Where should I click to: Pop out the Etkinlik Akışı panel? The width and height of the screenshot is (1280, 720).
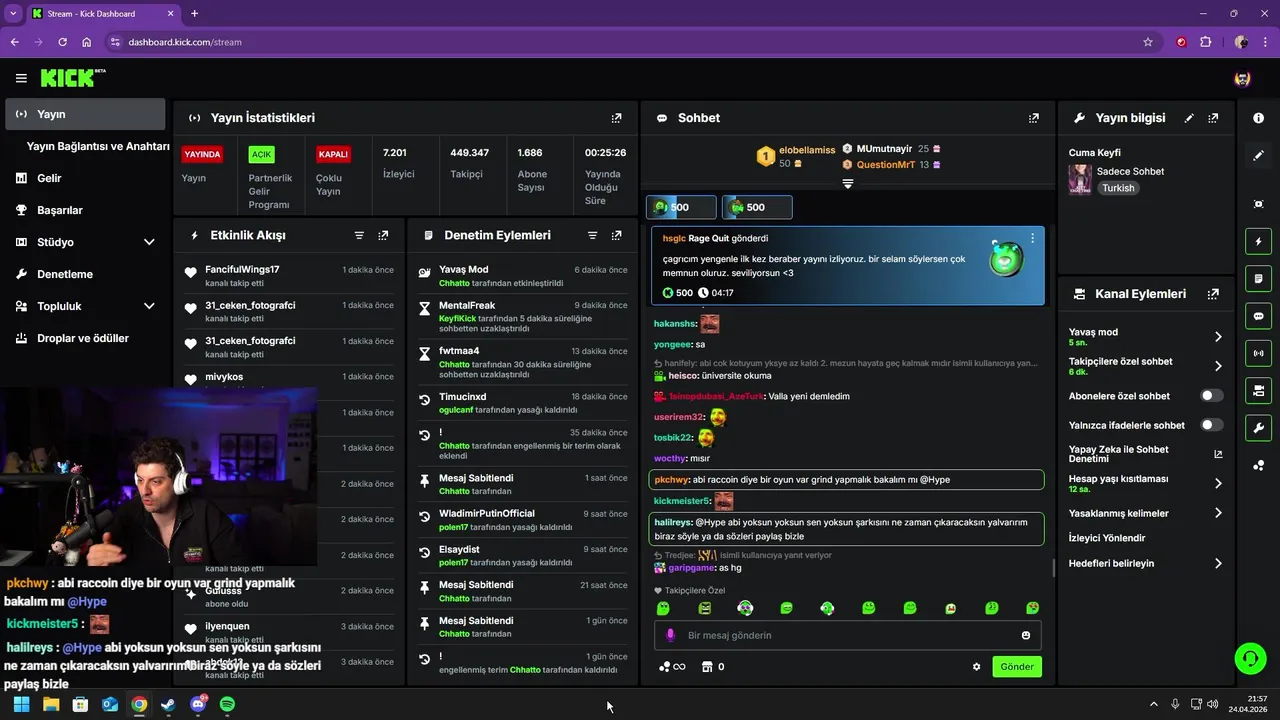click(383, 235)
